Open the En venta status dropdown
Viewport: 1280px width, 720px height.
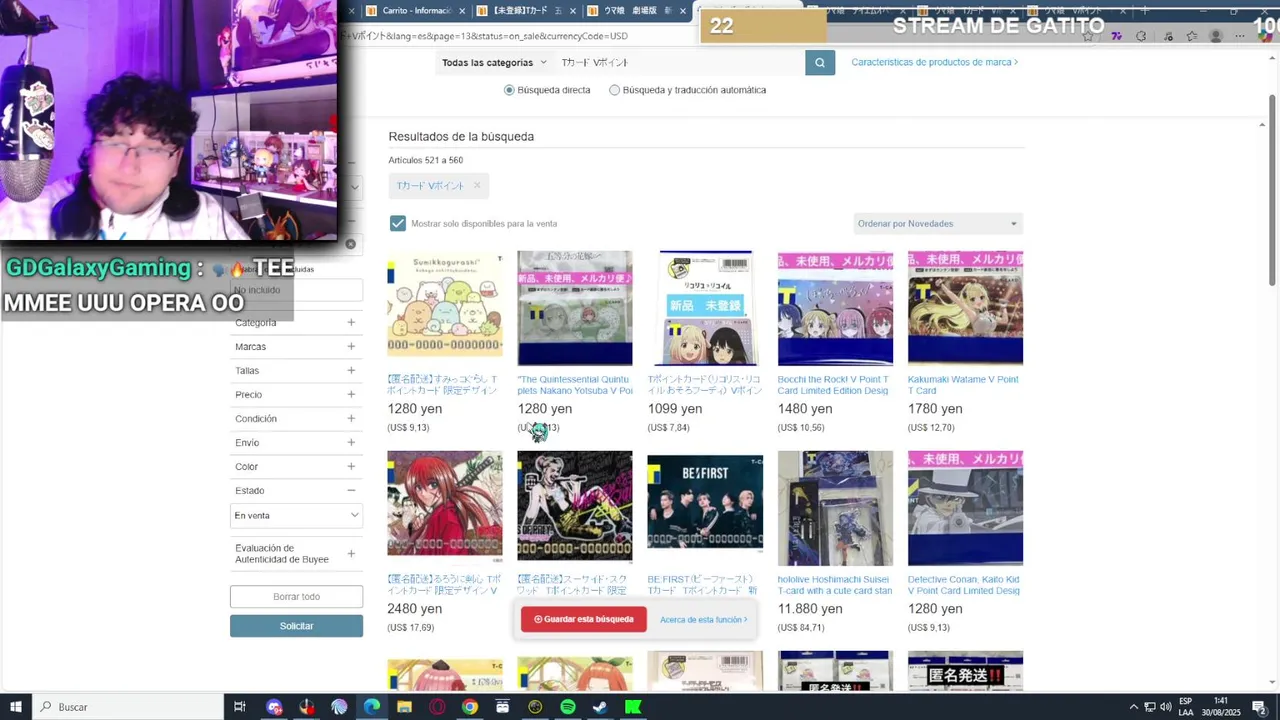click(296, 515)
